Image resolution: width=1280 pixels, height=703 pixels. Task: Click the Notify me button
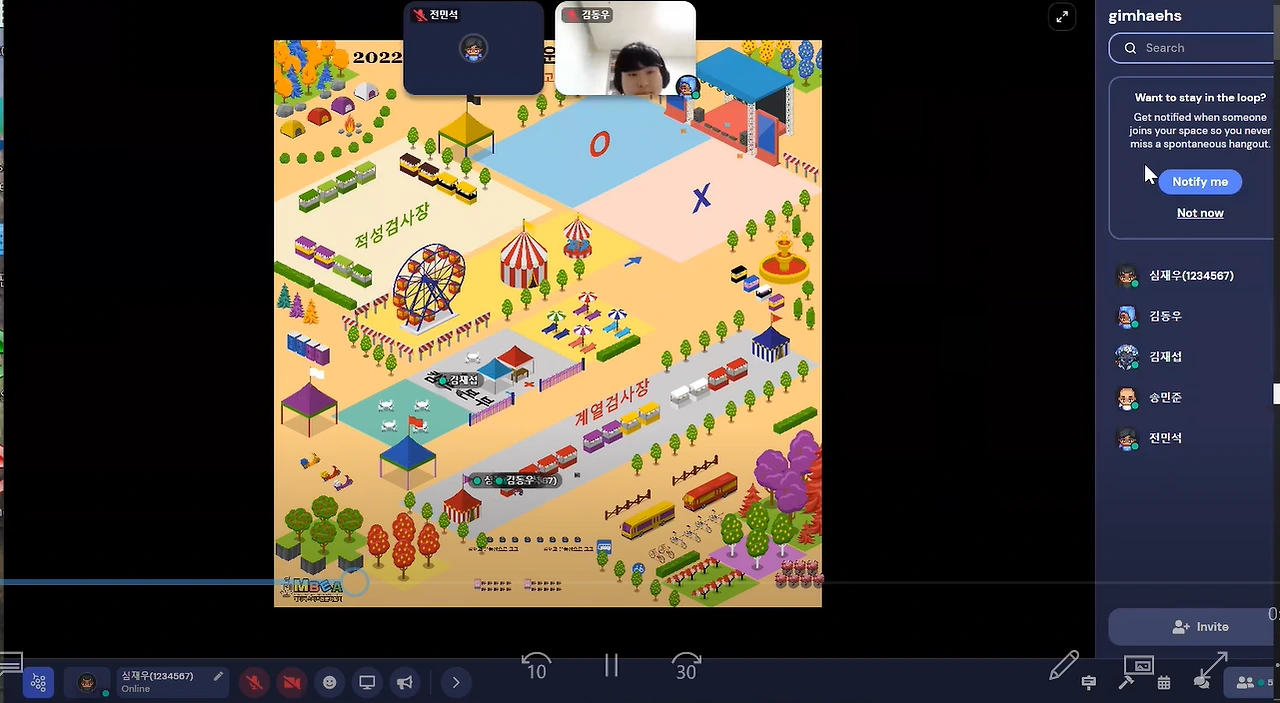coord(1200,182)
